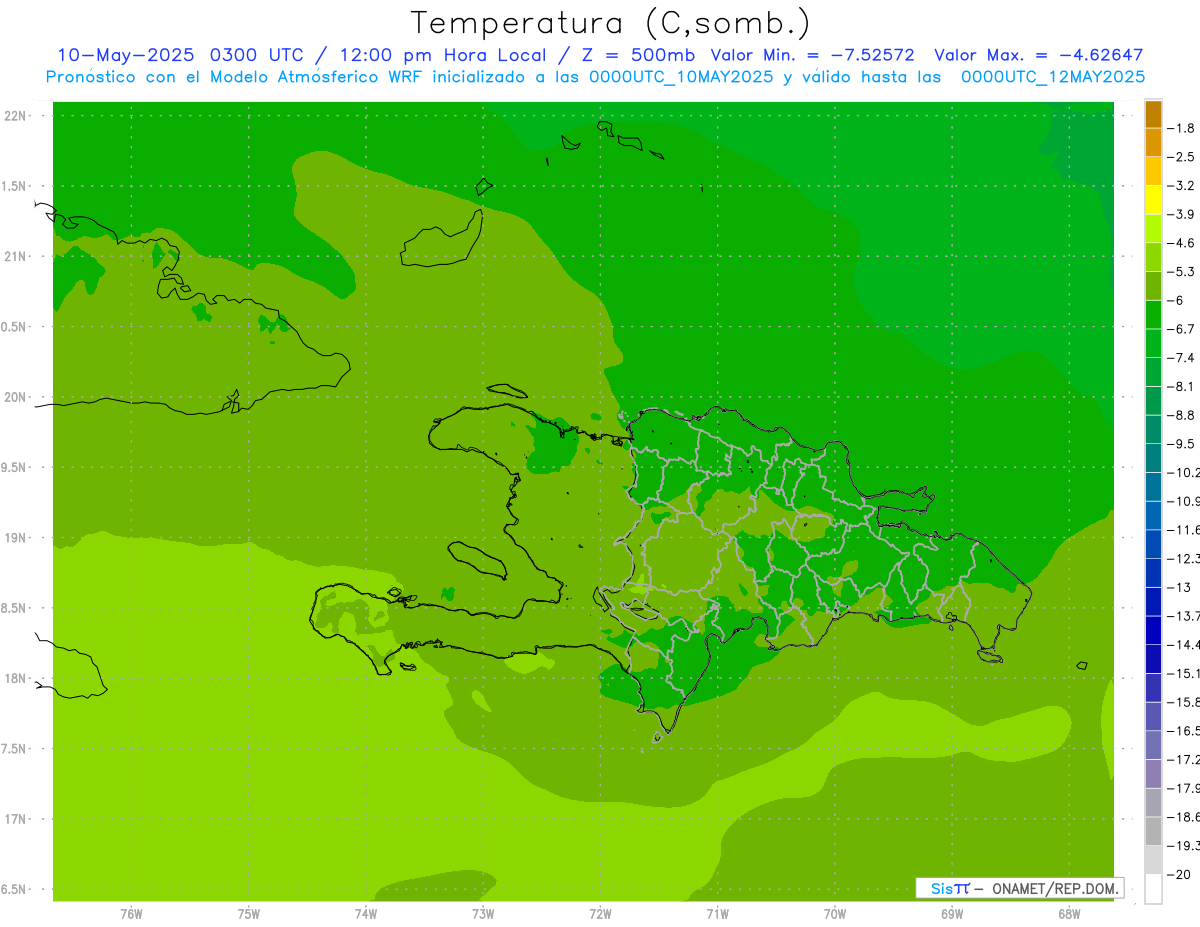Click the '22N' latitude label
1200x927 pixels.
[x=16, y=116]
